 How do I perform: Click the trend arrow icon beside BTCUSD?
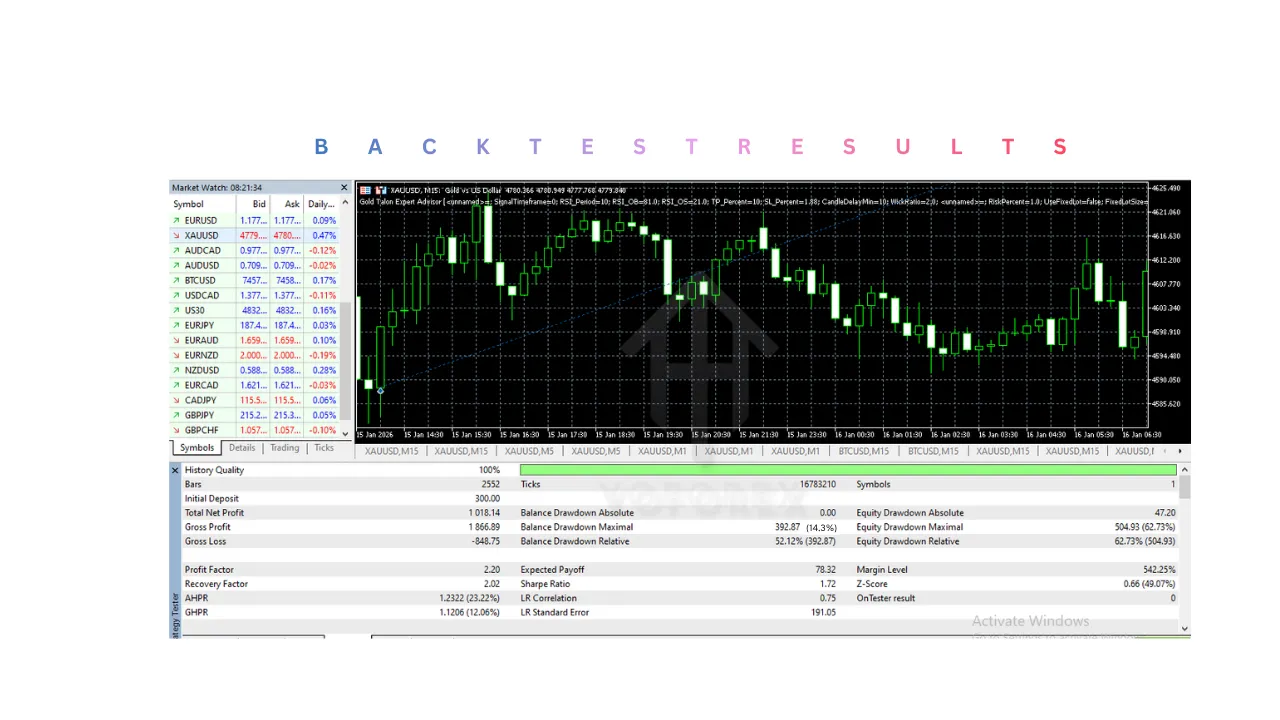(x=177, y=280)
